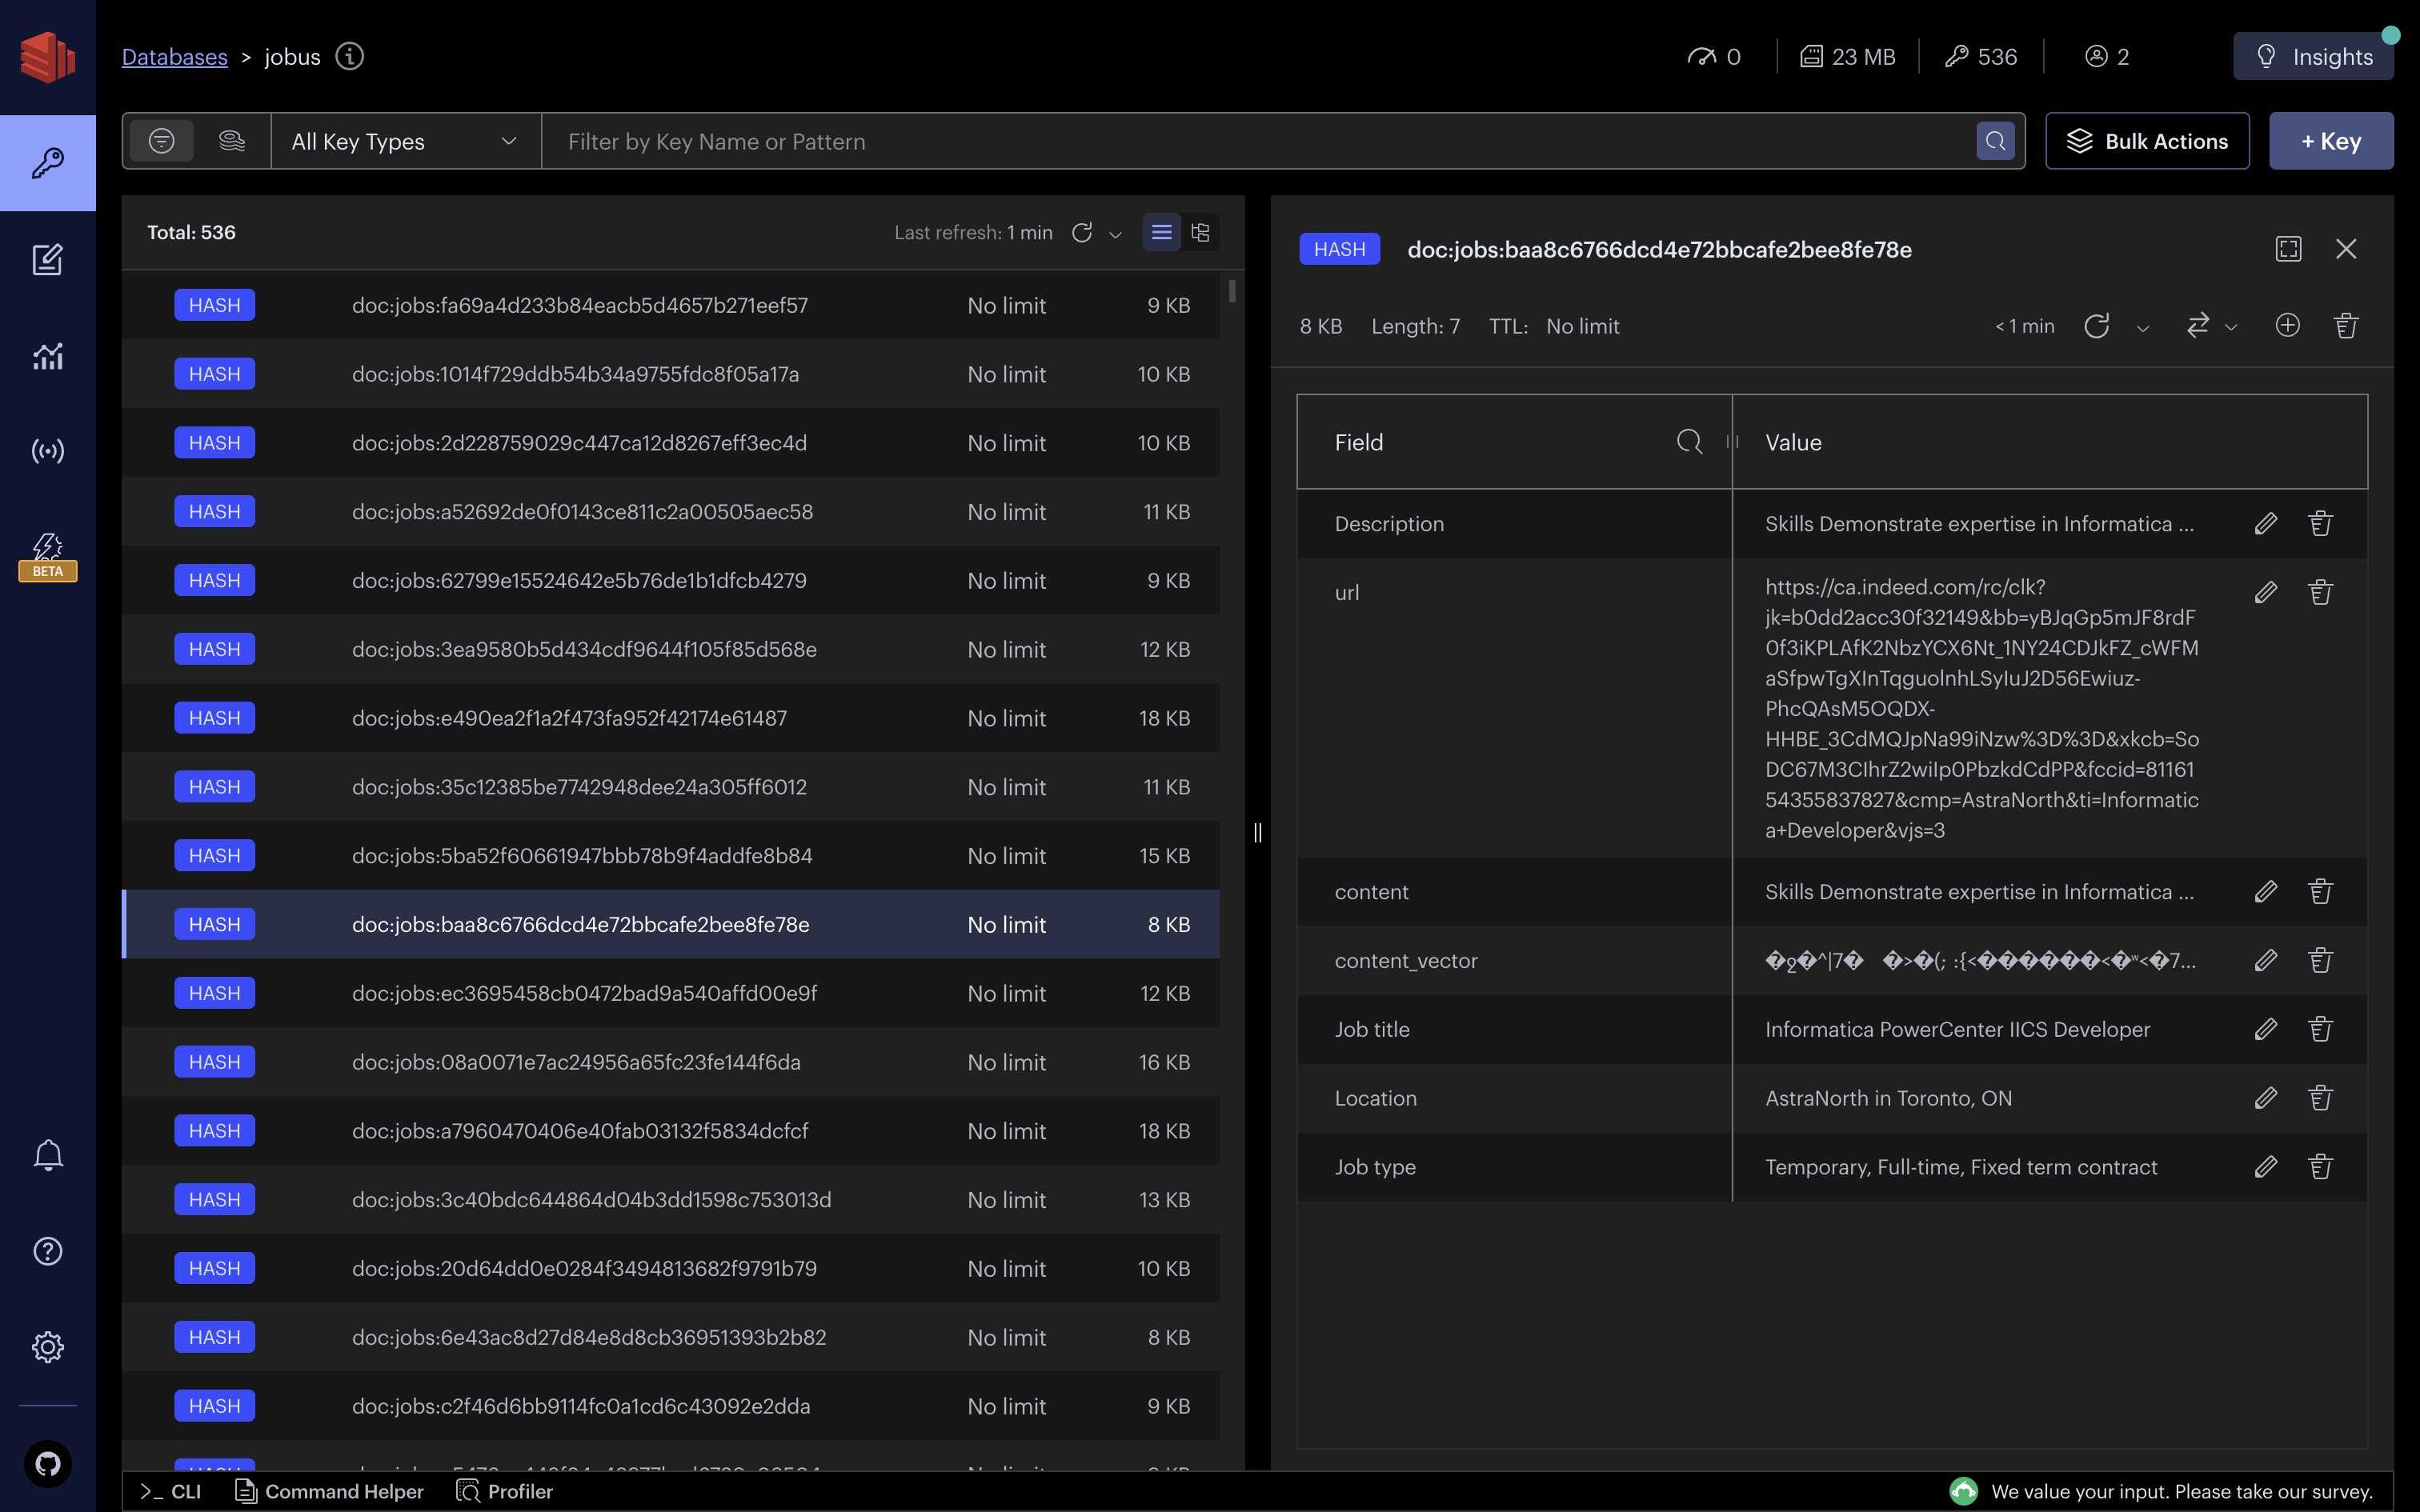Expand key list auto-refresh options chevron

pyautogui.click(x=1116, y=234)
